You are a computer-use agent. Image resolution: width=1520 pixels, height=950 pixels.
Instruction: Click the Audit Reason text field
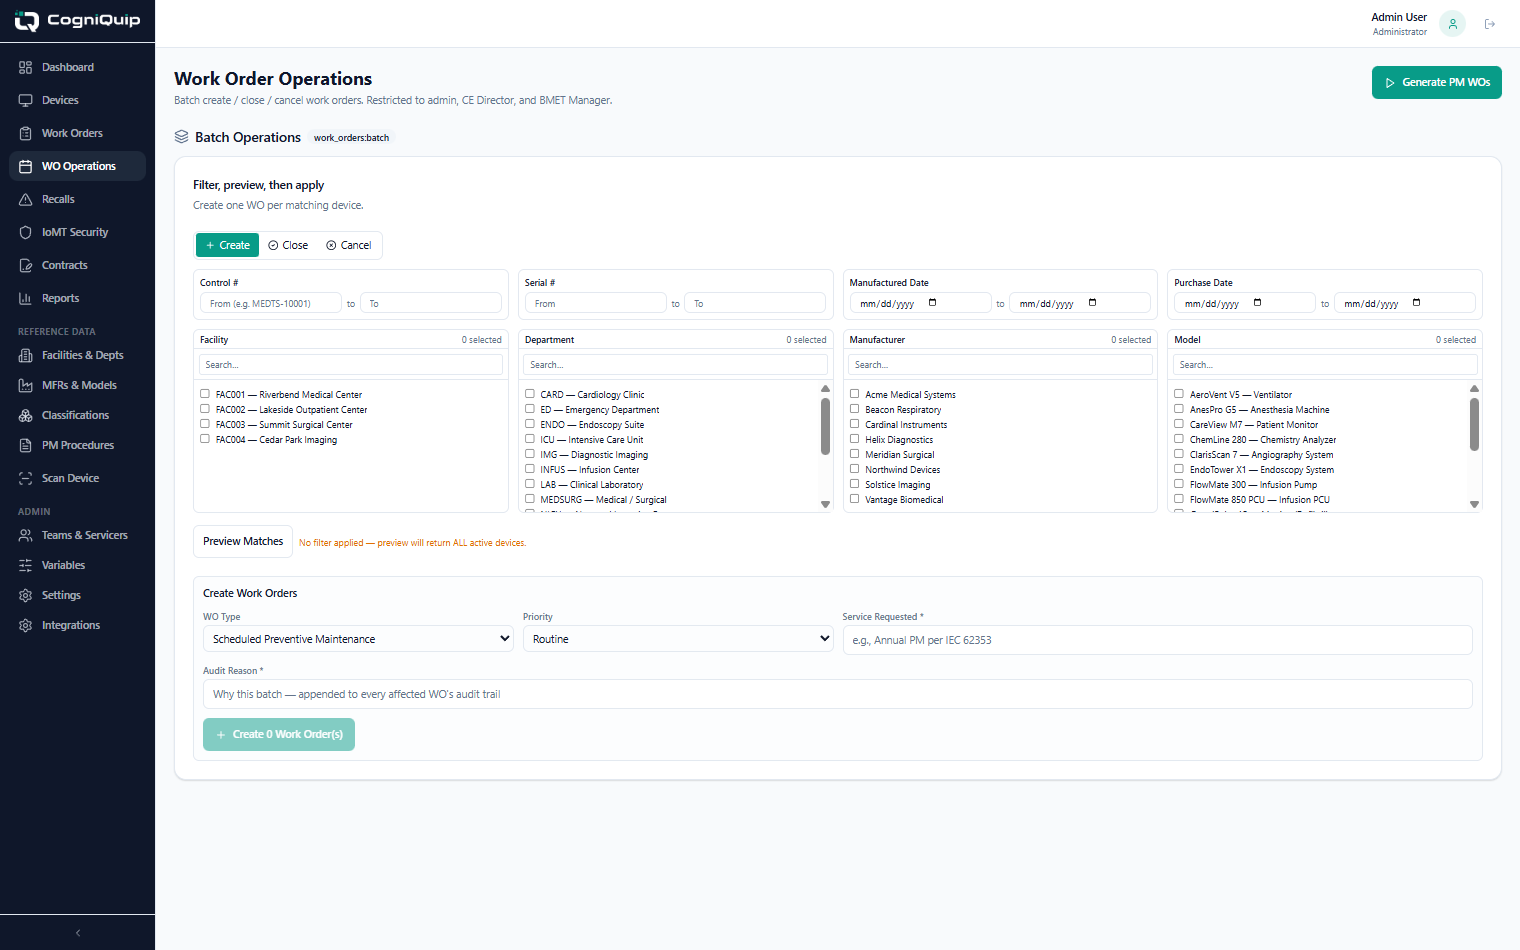pos(837,694)
